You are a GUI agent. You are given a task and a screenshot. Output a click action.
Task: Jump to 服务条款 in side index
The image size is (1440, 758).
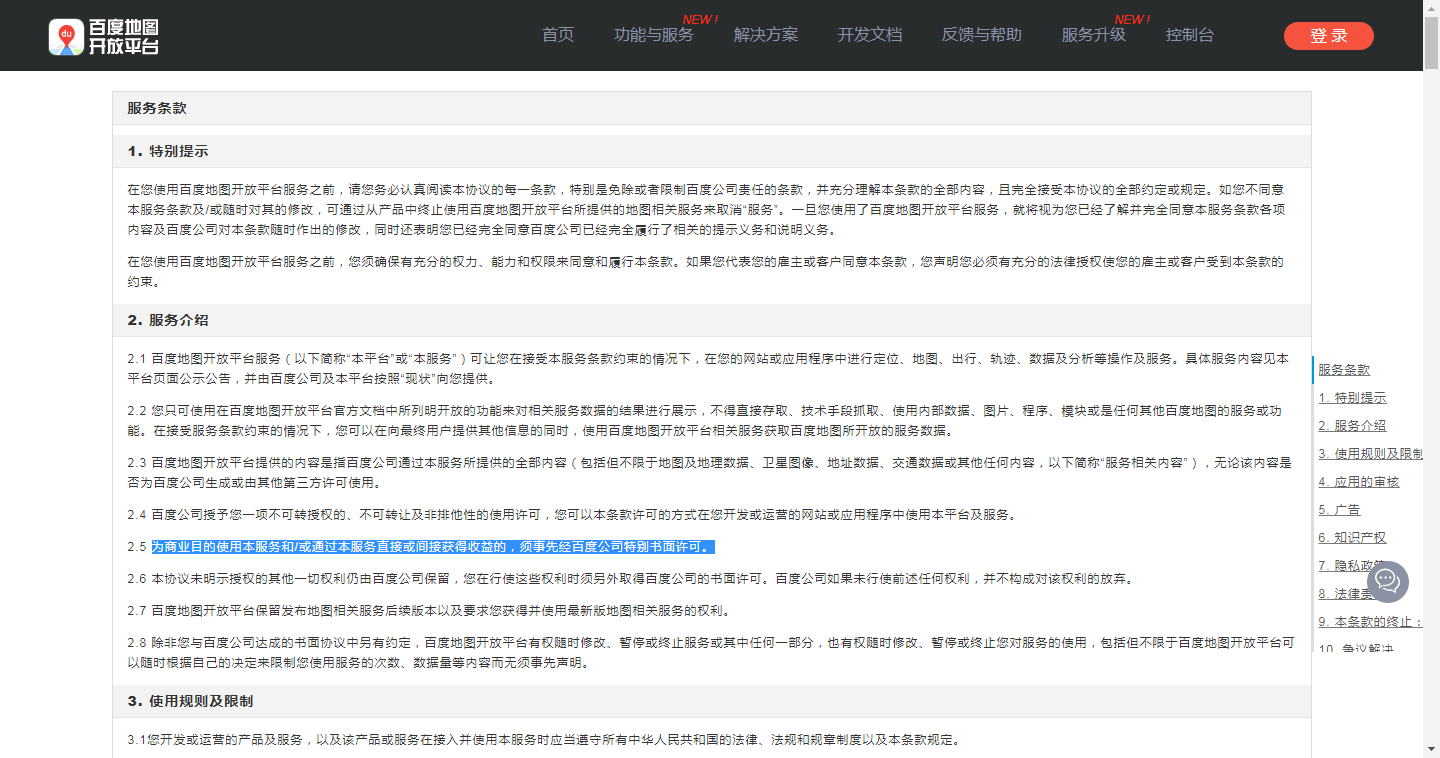[x=1344, y=370]
